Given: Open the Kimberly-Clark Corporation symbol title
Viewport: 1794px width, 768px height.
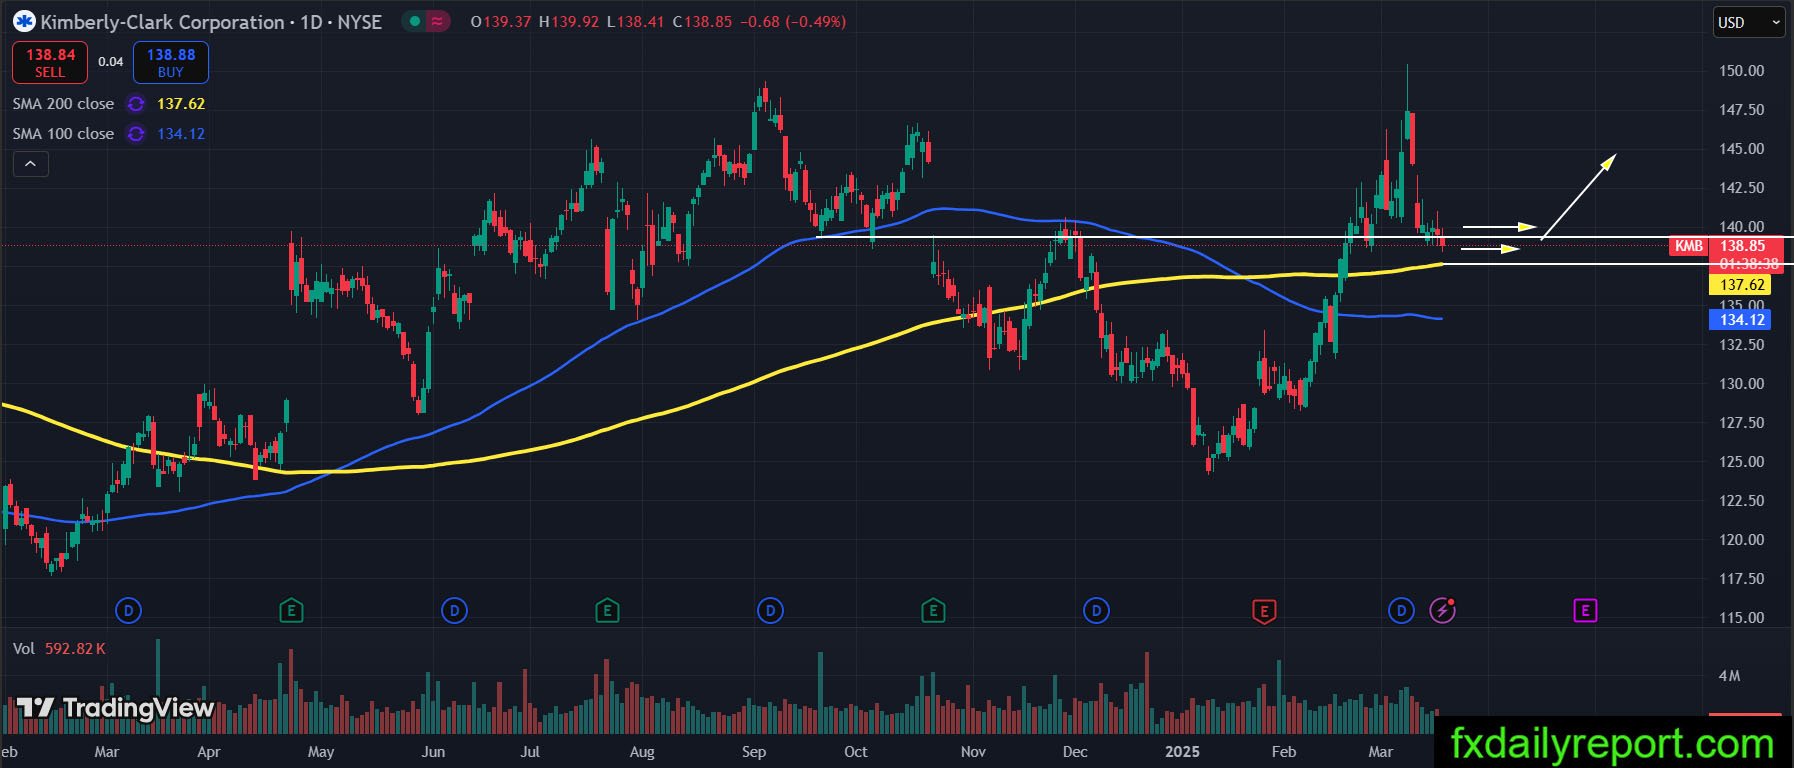Looking at the screenshot, I should (x=211, y=22).
